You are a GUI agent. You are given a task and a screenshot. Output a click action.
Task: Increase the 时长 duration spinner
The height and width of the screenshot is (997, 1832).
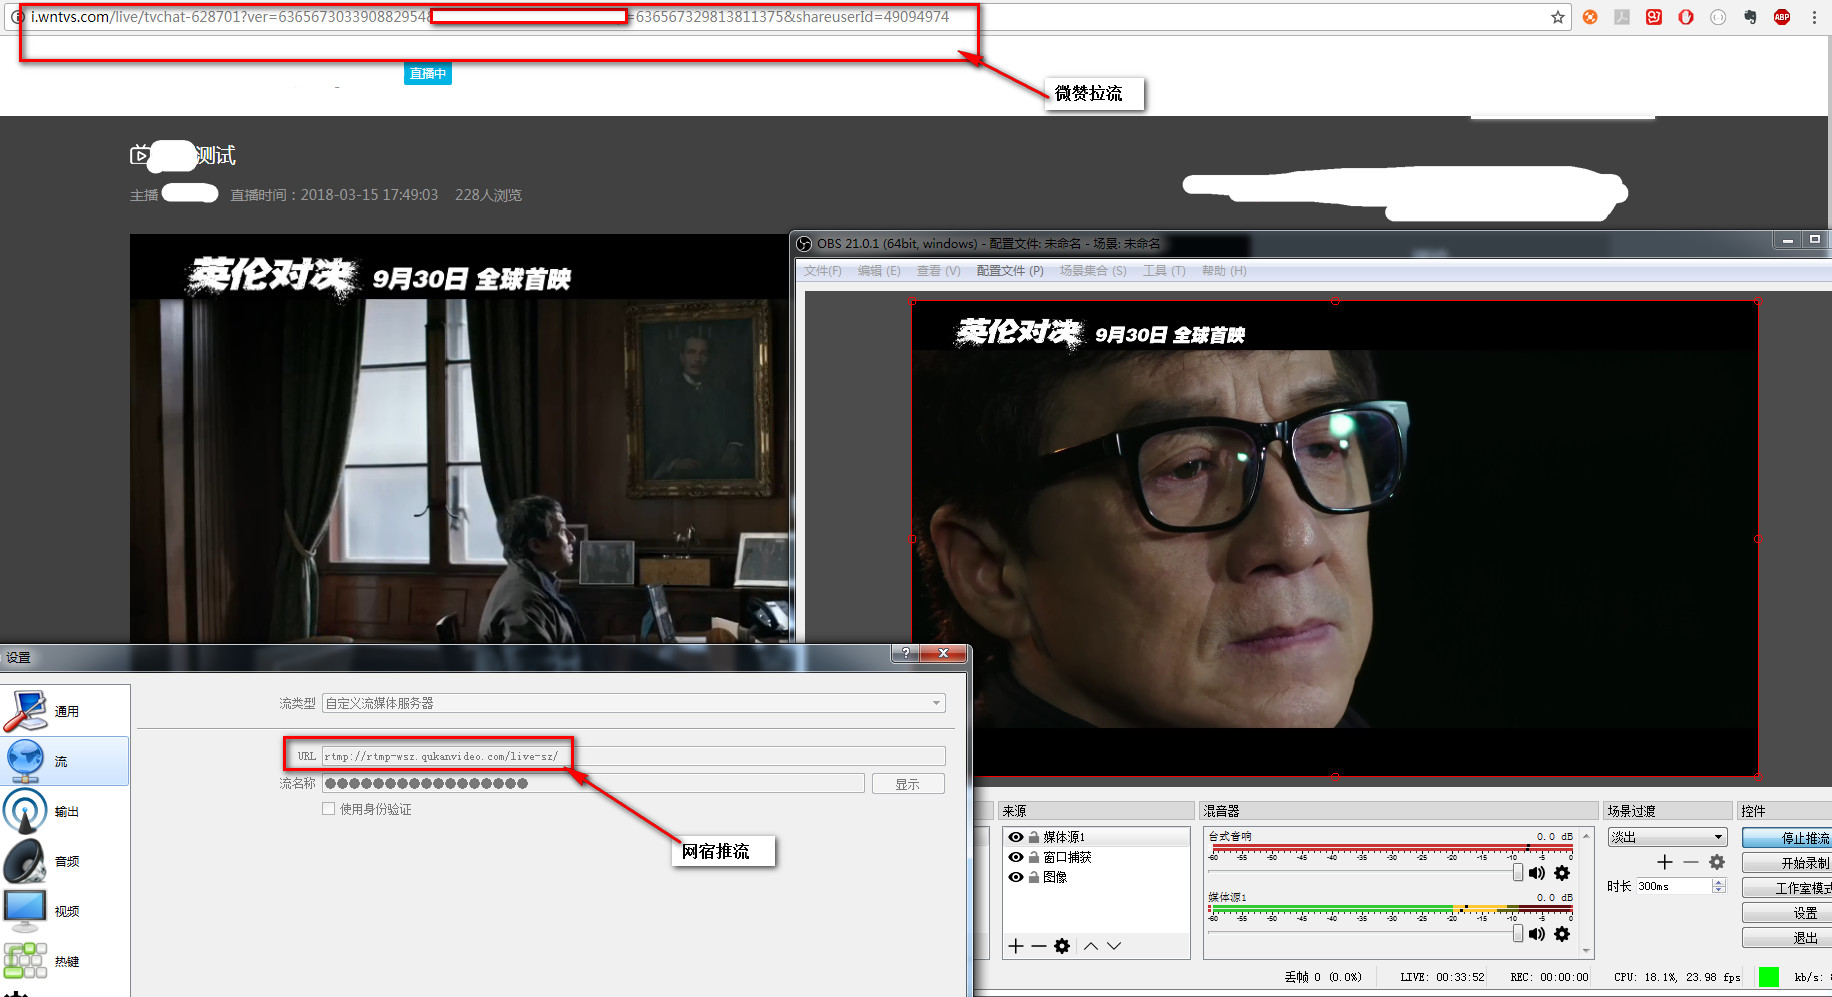1719,882
